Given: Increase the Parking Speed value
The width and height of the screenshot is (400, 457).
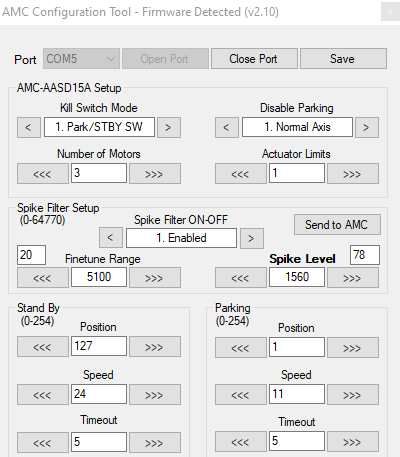Looking at the screenshot, I should tap(353, 394).
